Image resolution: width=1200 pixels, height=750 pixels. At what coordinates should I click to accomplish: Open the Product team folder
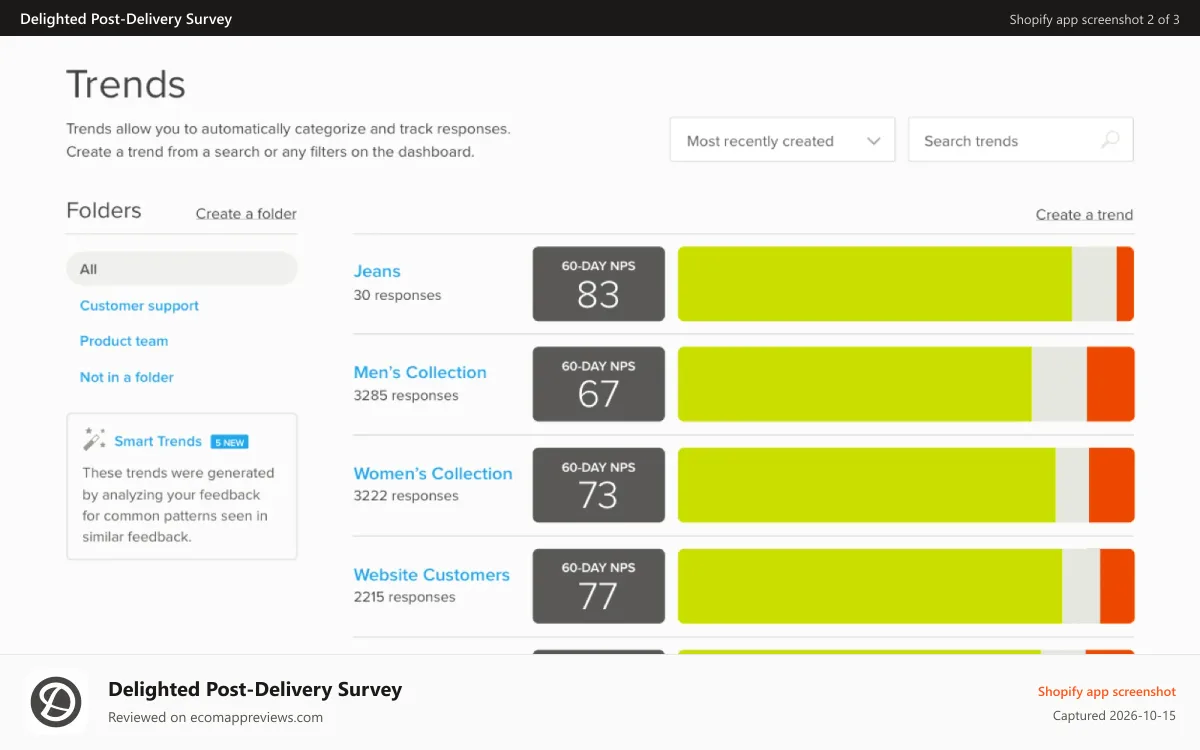tap(124, 341)
